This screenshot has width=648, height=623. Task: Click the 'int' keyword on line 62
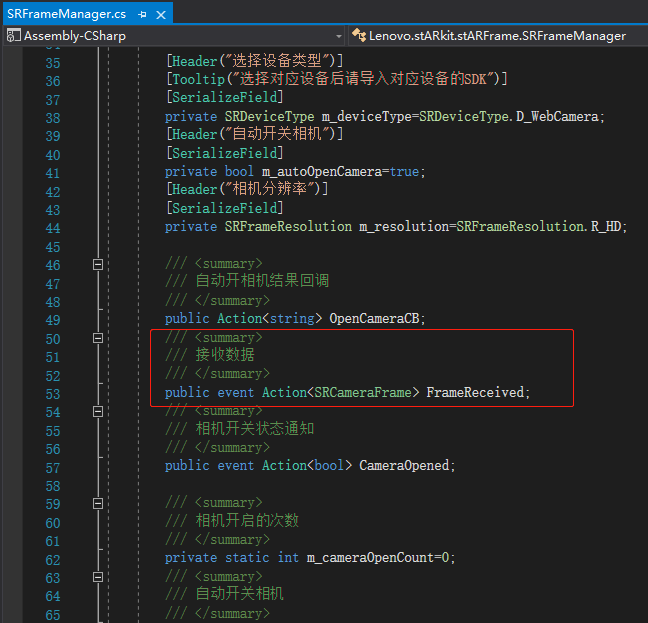pyautogui.click(x=288, y=558)
